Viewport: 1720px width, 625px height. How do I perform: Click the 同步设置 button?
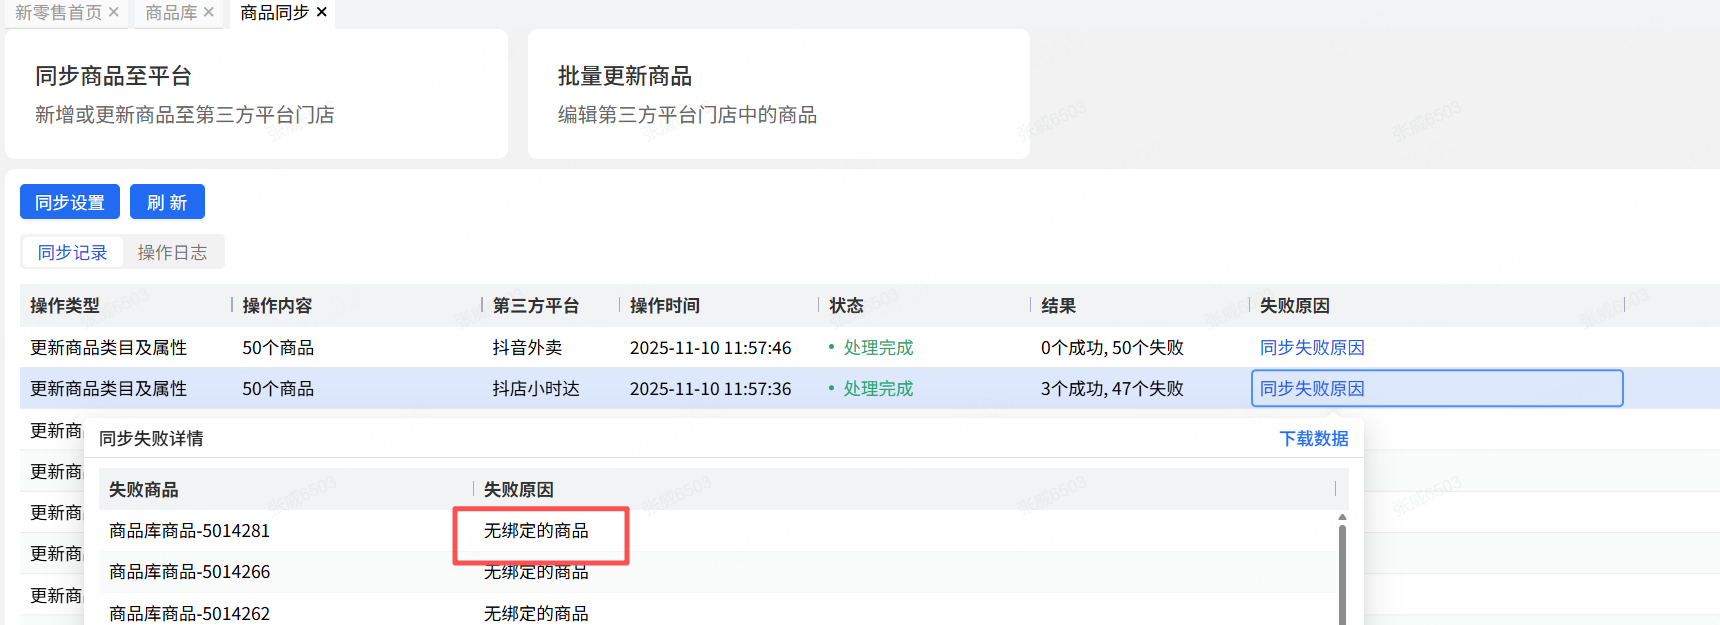point(70,202)
